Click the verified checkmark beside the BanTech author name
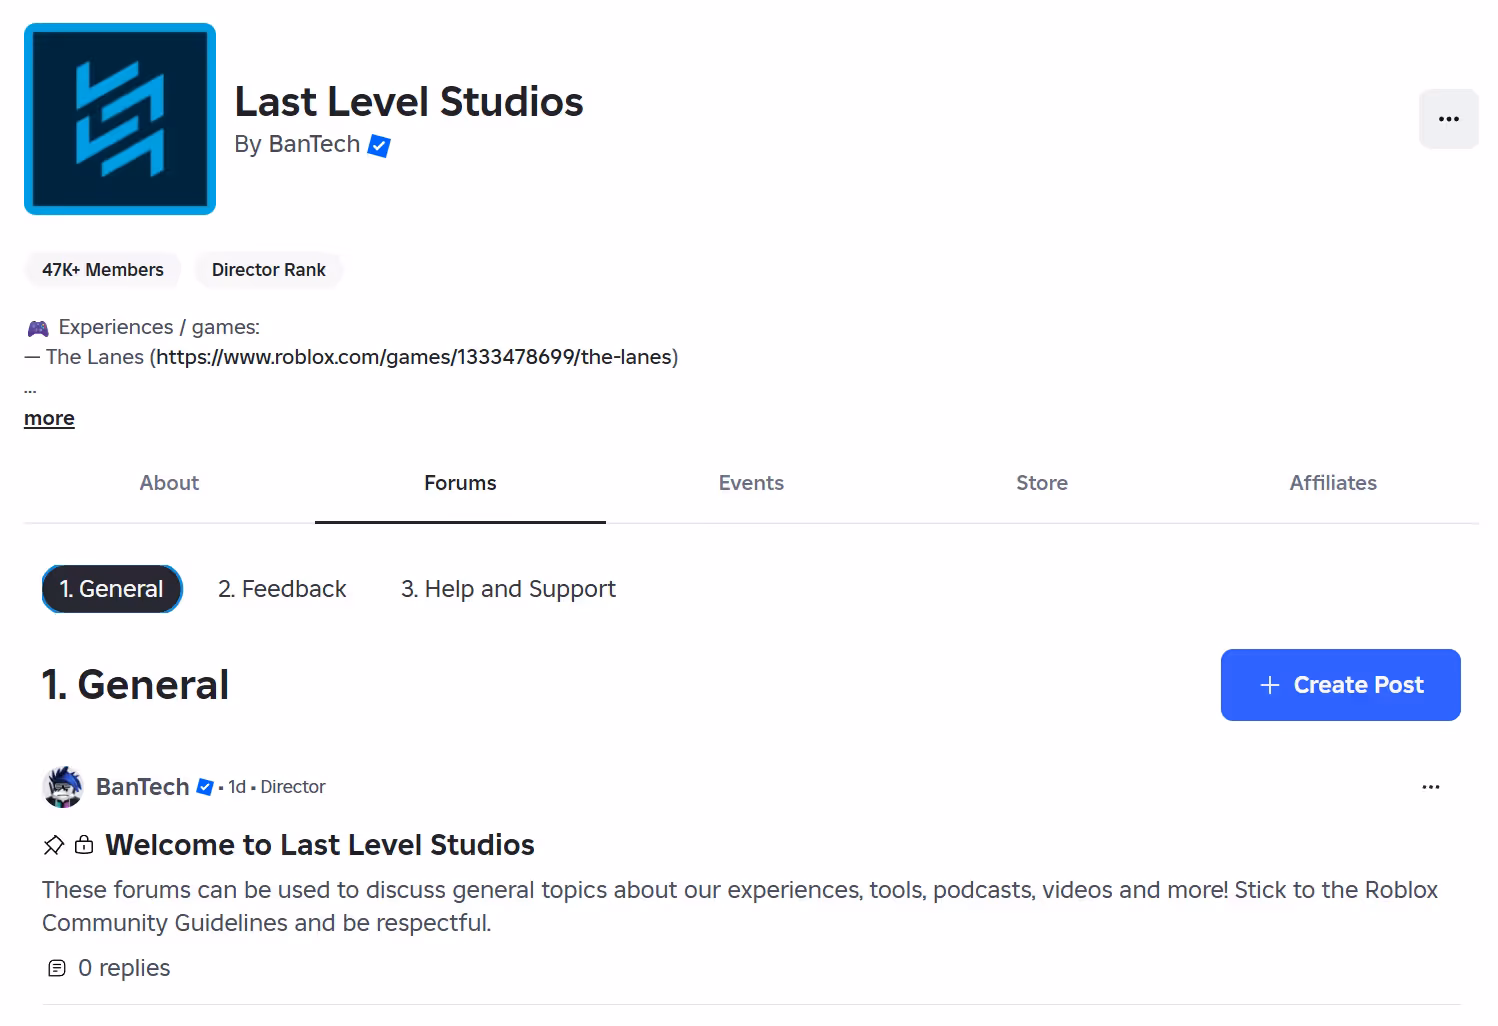This screenshot has width=1498, height=1026. (x=204, y=787)
